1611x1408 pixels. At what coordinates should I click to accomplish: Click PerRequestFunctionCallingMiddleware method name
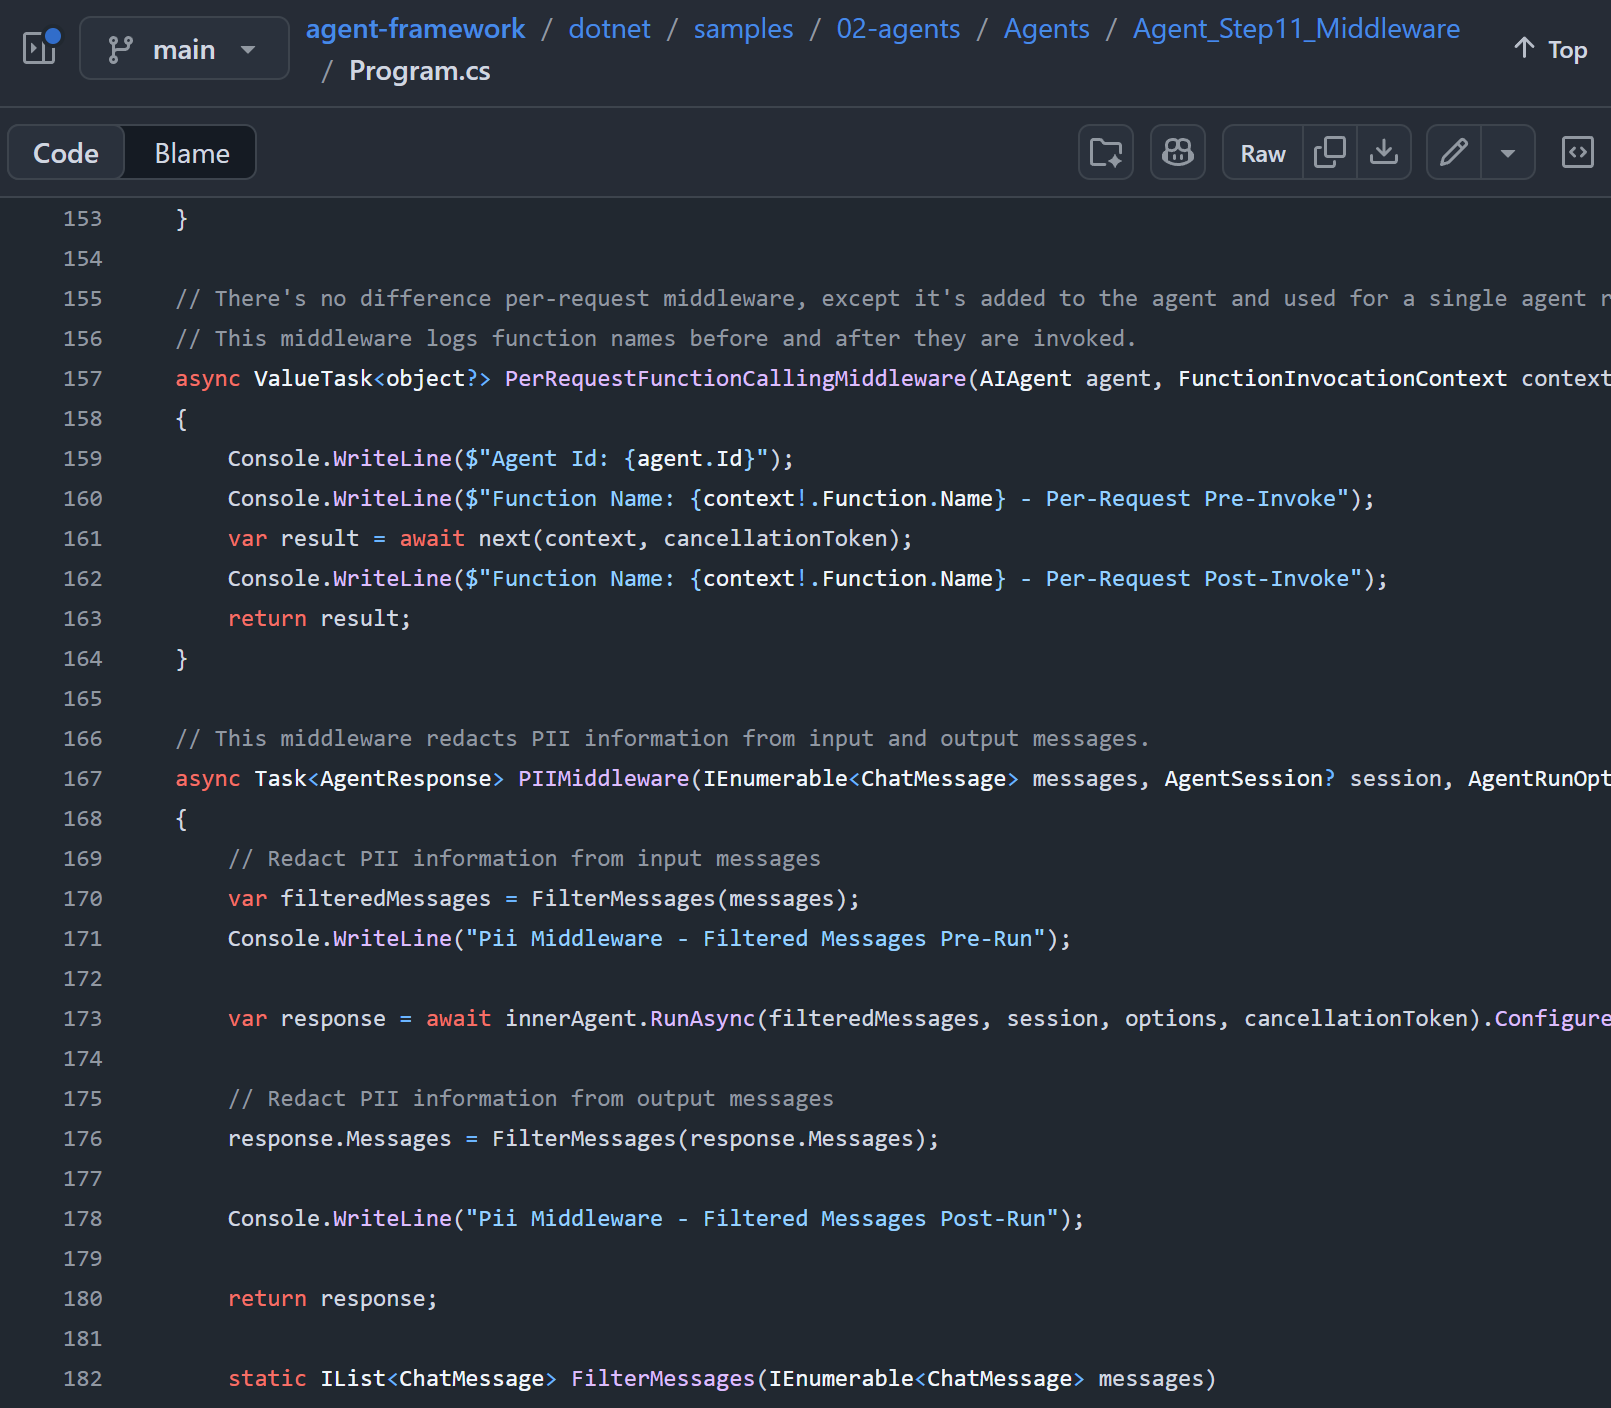tap(735, 378)
